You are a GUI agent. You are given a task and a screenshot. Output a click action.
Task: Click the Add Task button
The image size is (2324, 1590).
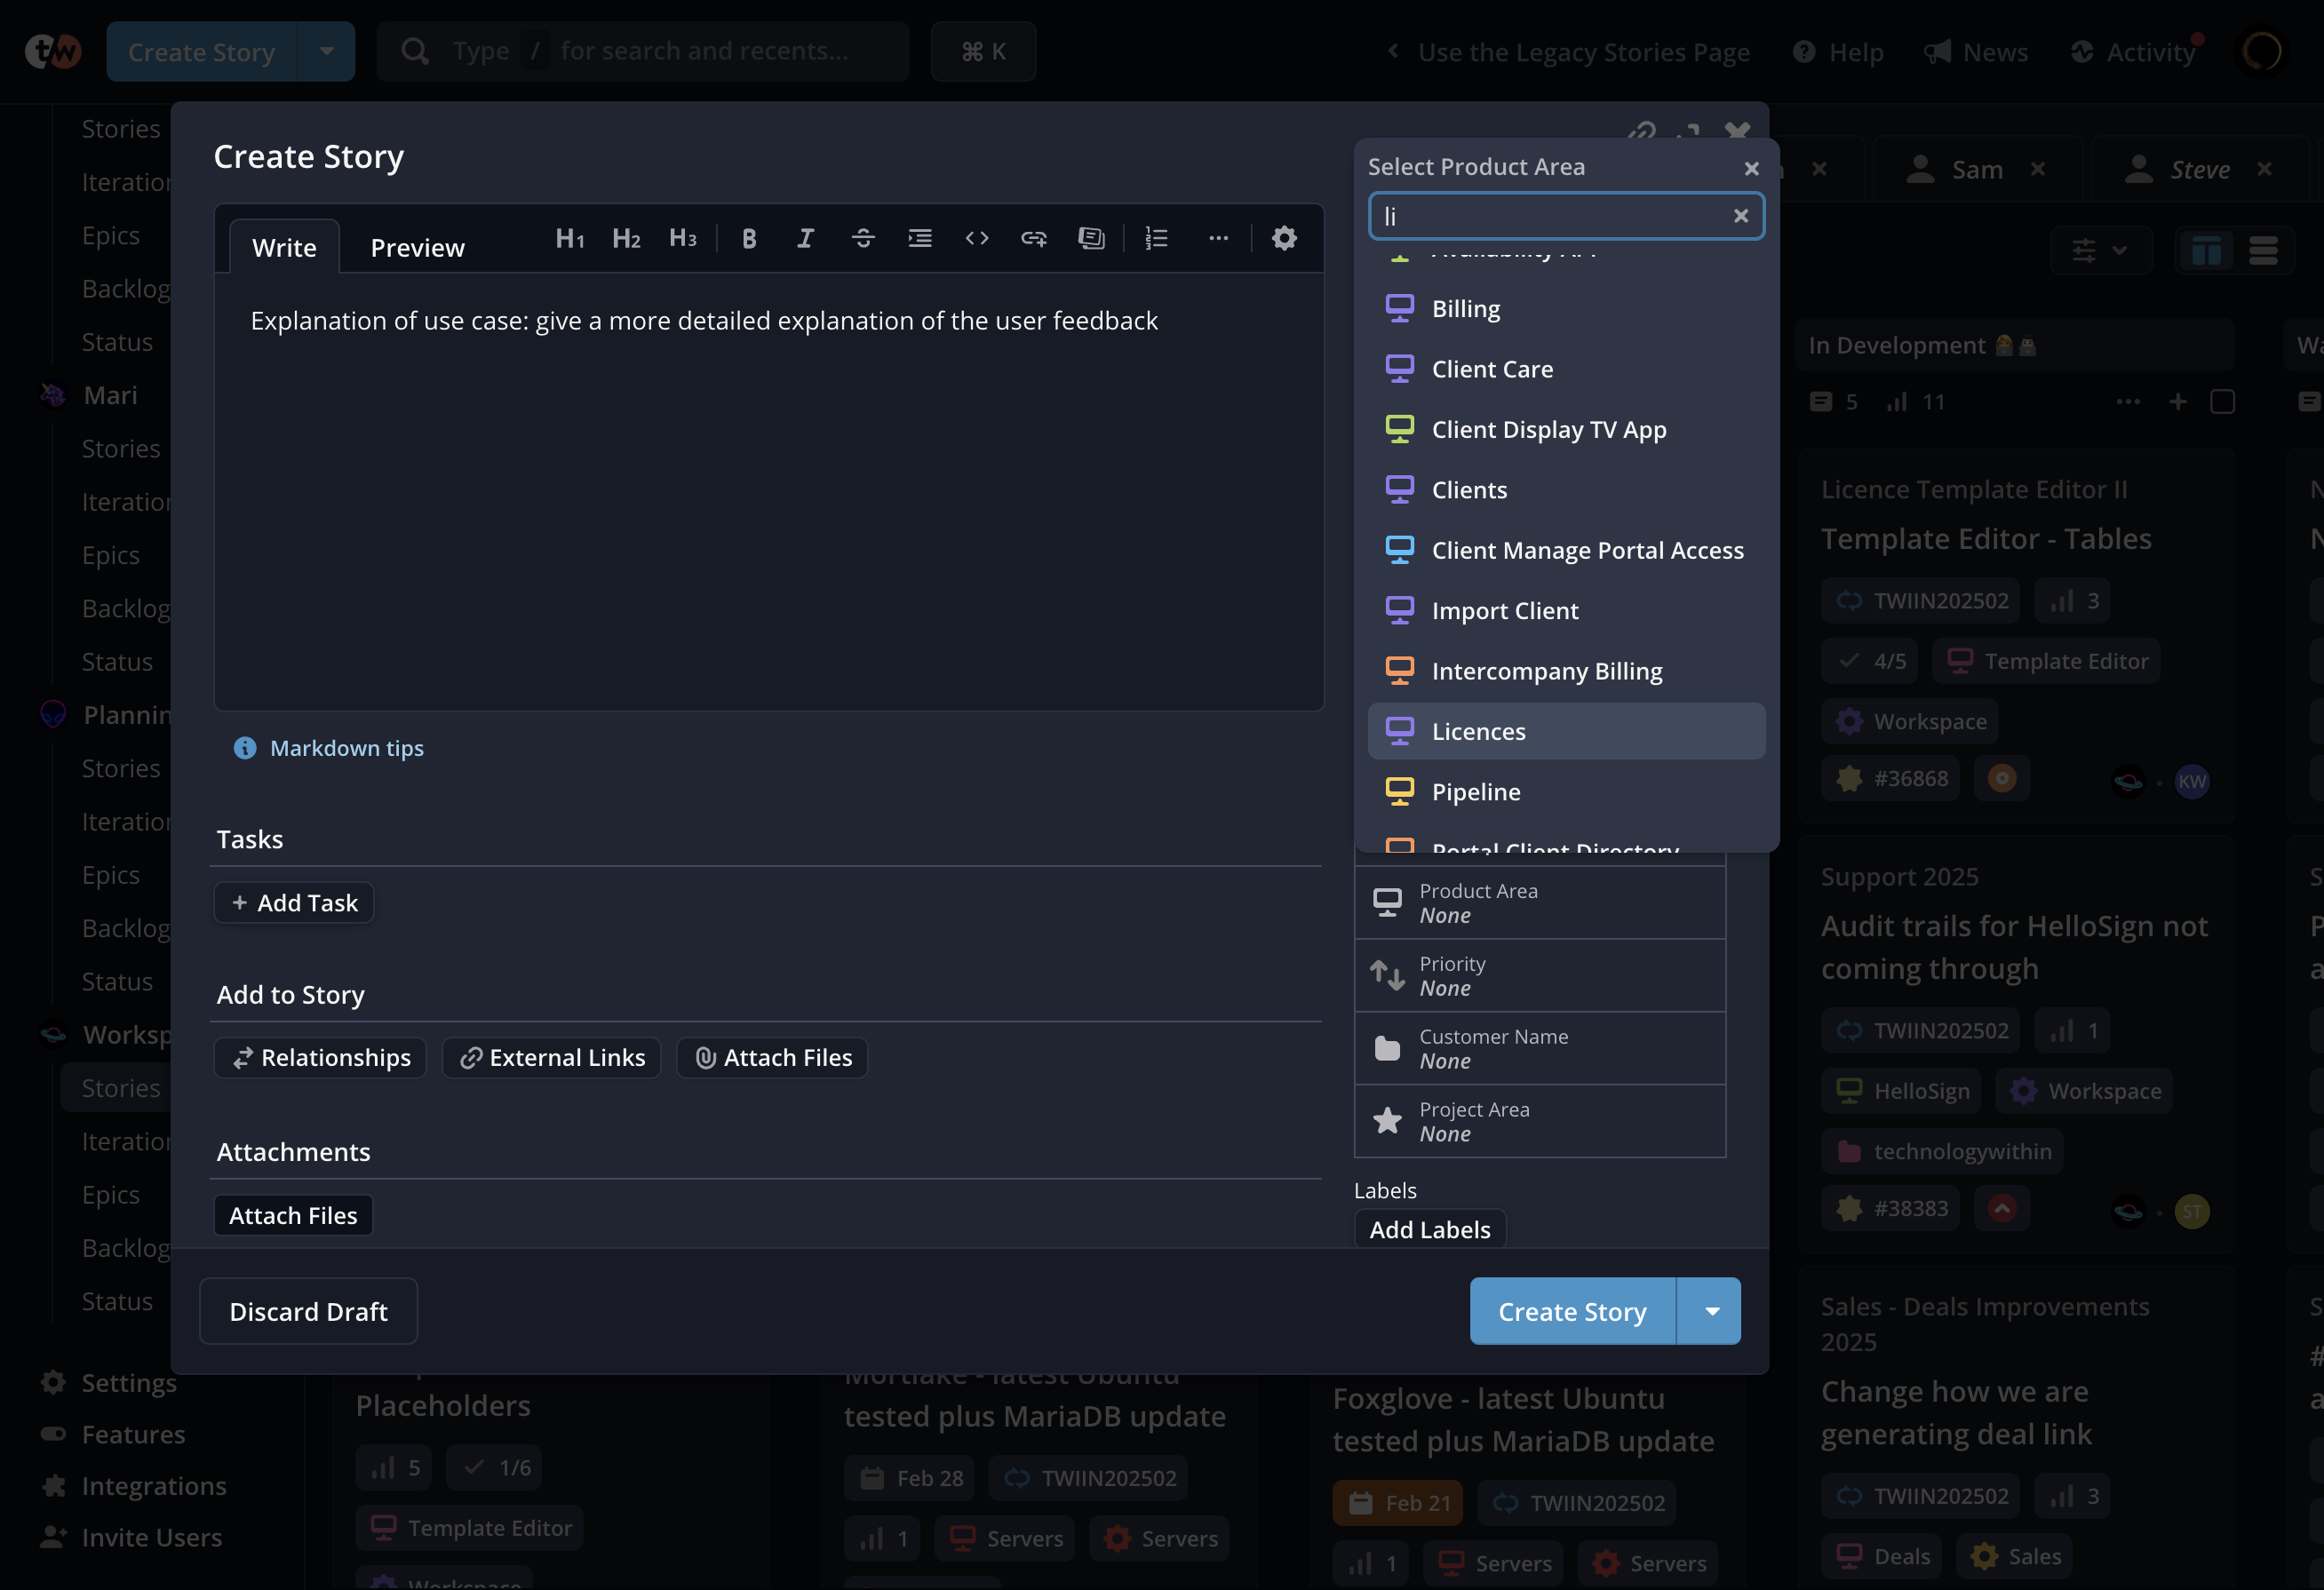point(294,903)
